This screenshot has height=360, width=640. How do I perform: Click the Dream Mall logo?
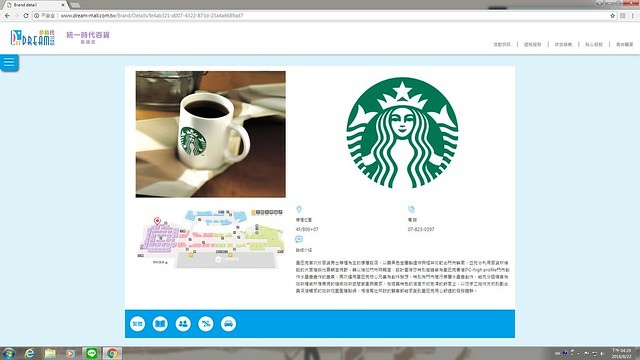[33, 38]
